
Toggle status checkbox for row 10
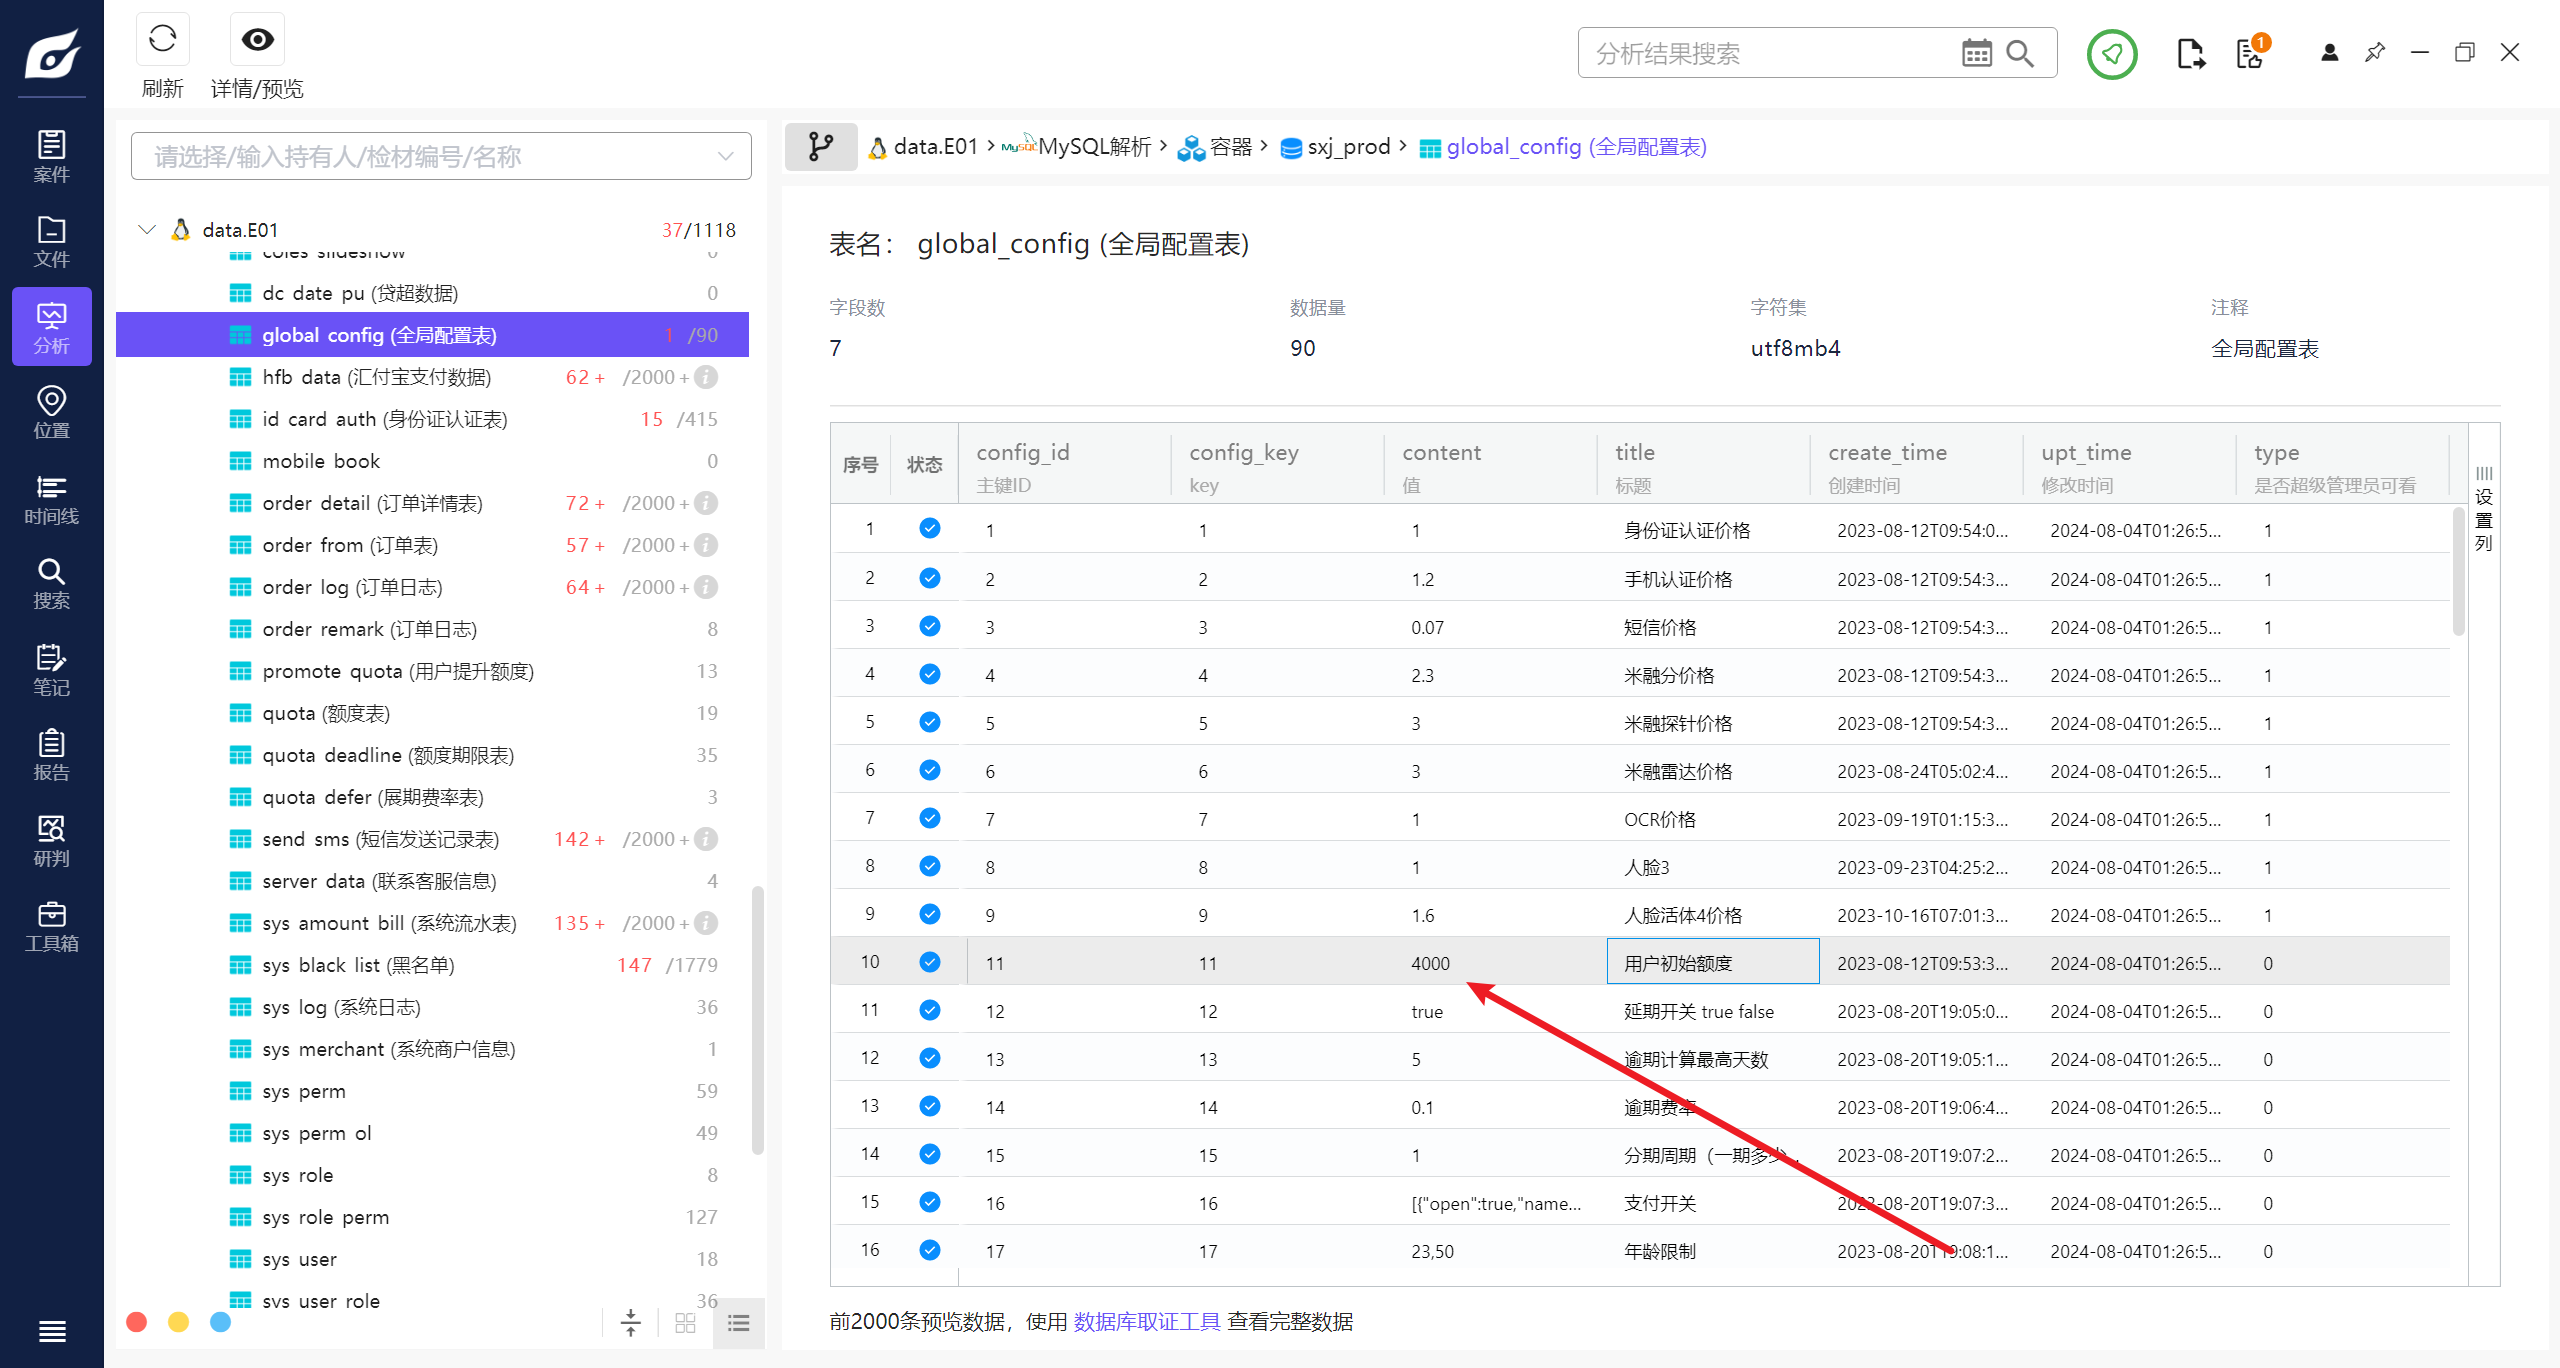pos(929,962)
